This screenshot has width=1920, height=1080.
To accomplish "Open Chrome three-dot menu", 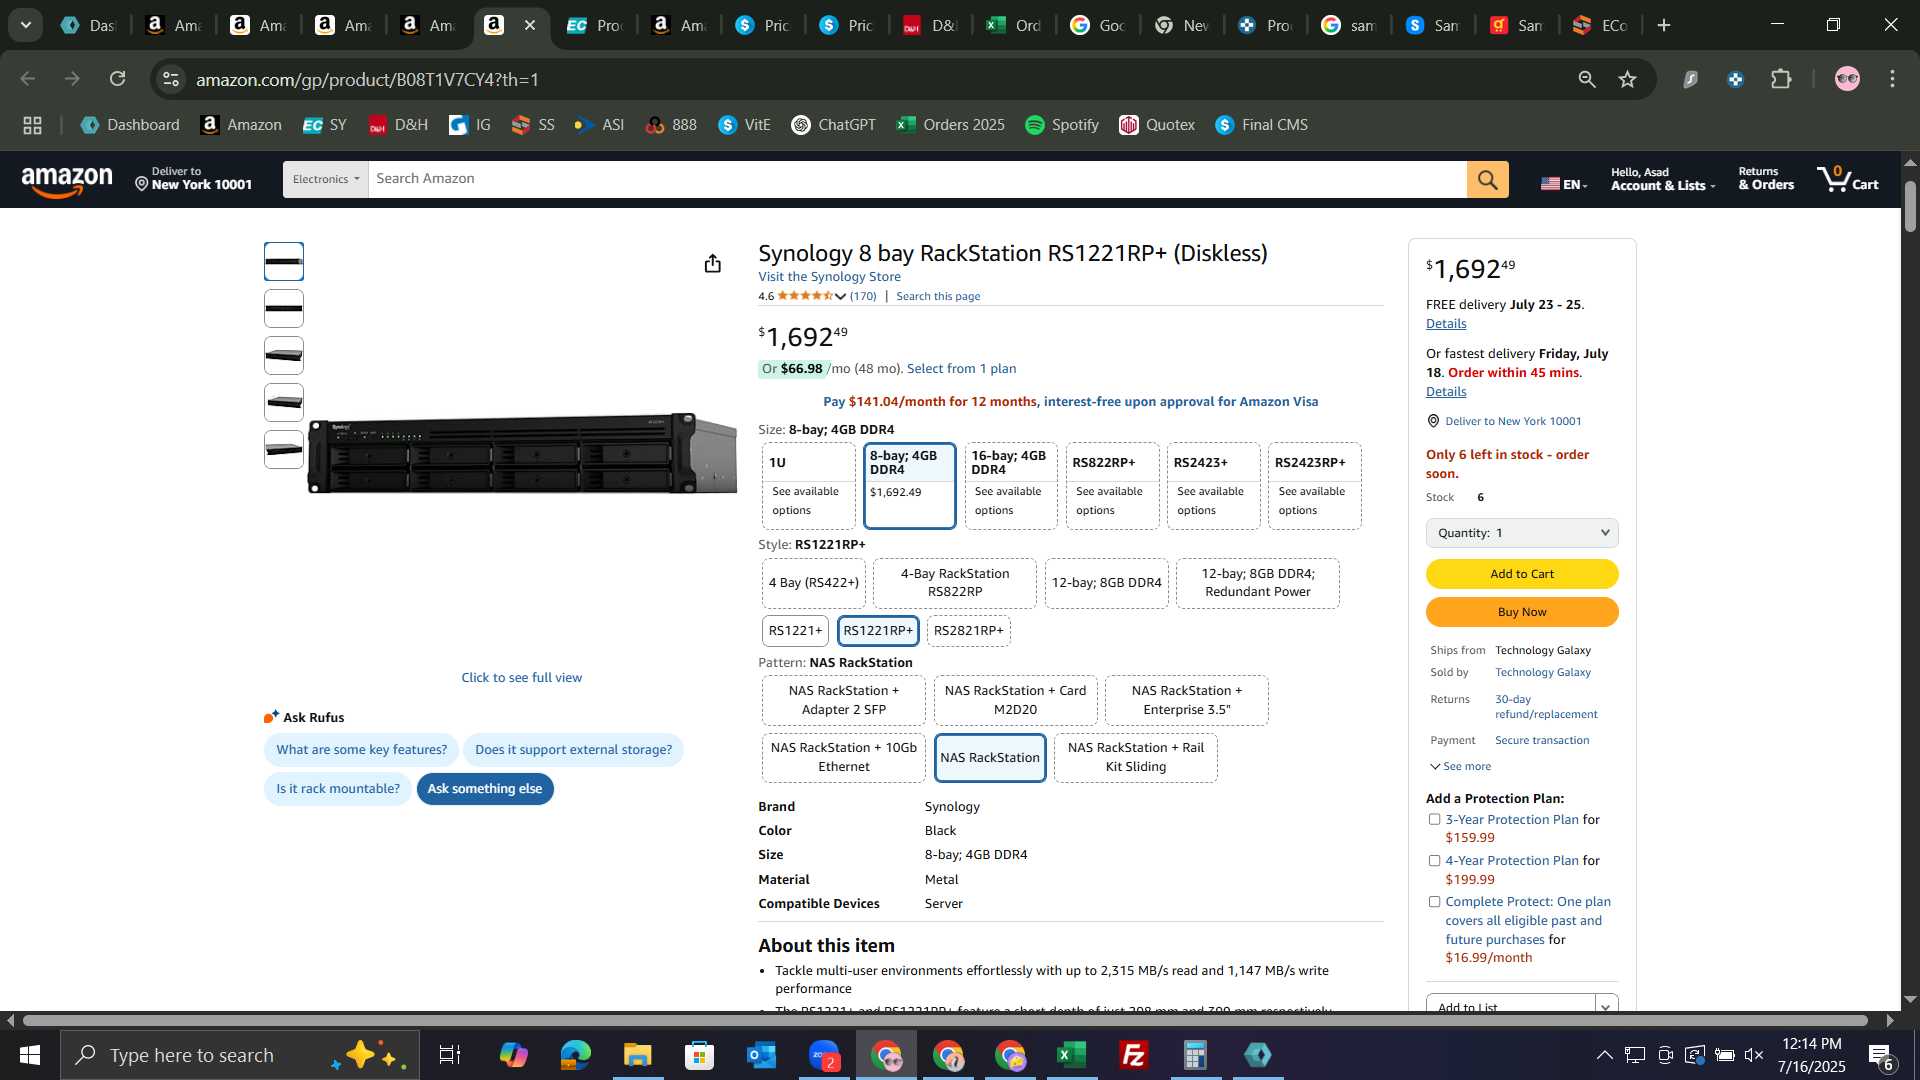I will pyautogui.click(x=1892, y=79).
